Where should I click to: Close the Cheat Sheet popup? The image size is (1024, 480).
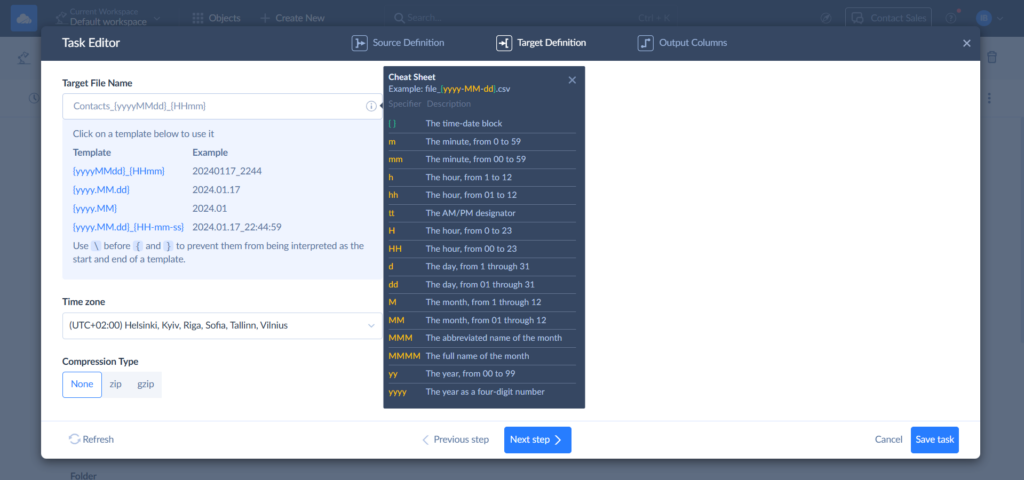point(572,80)
